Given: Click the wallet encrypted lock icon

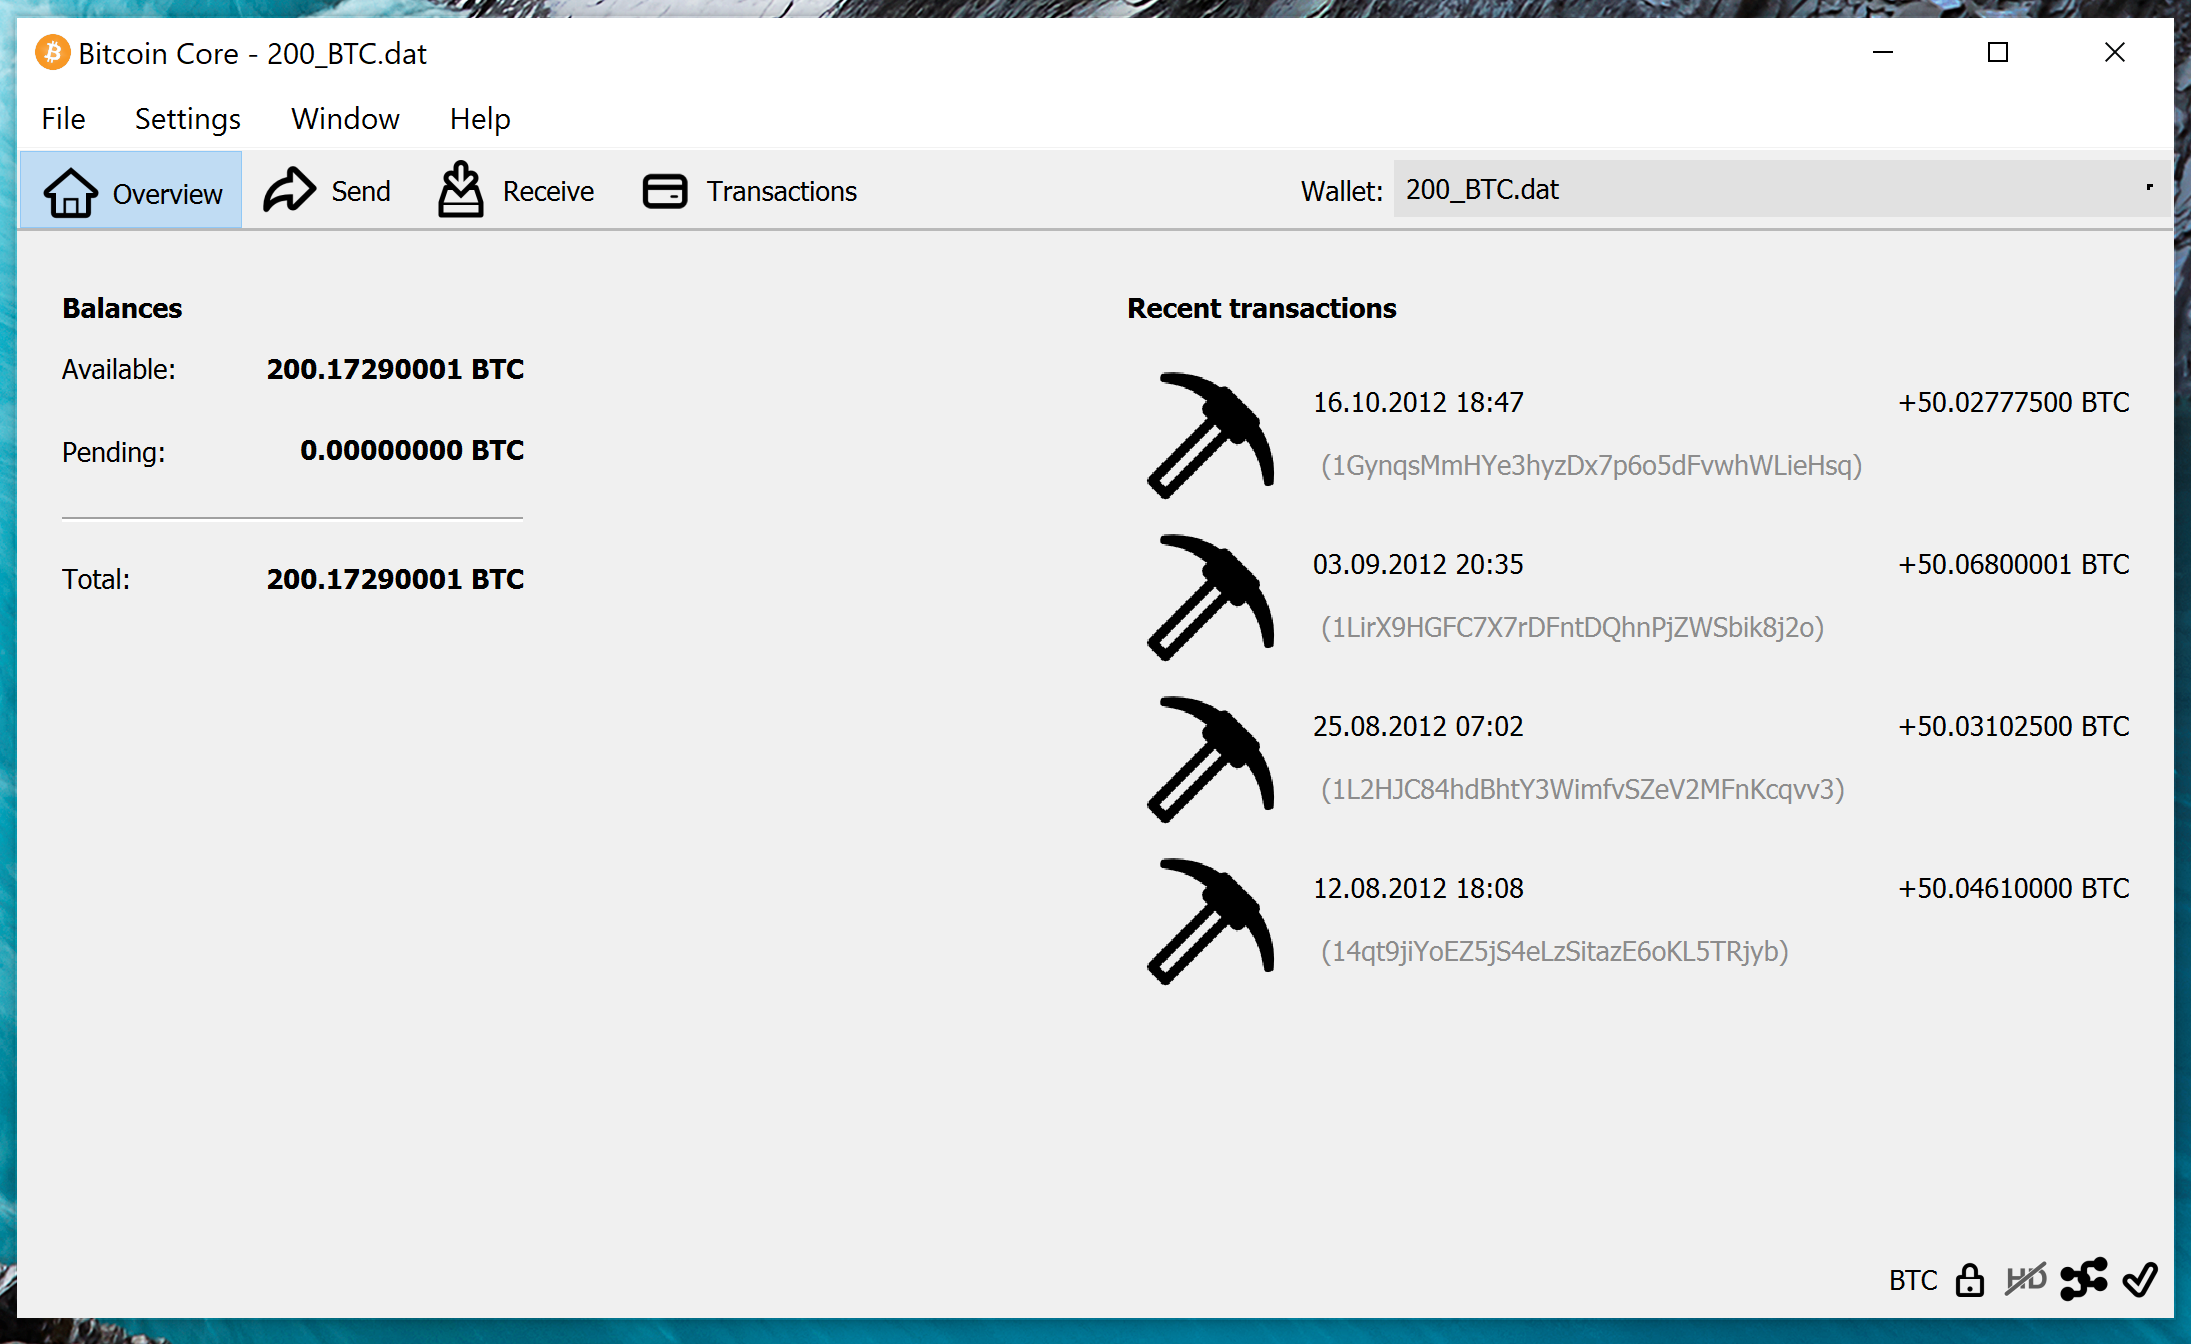Looking at the screenshot, I should click(x=1969, y=1280).
